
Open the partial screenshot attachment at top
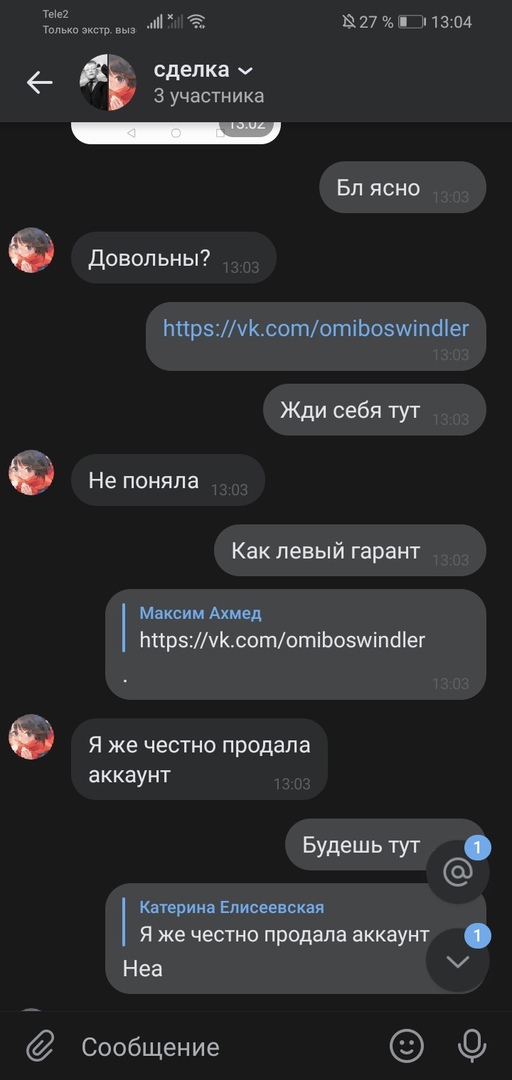(x=176, y=133)
